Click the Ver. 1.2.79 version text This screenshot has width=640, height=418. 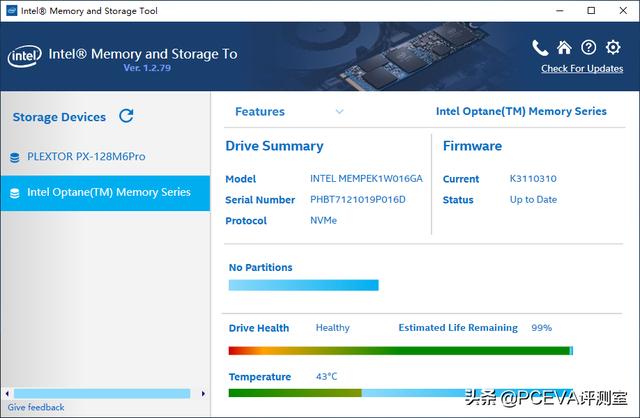click(x=147, y=68)
